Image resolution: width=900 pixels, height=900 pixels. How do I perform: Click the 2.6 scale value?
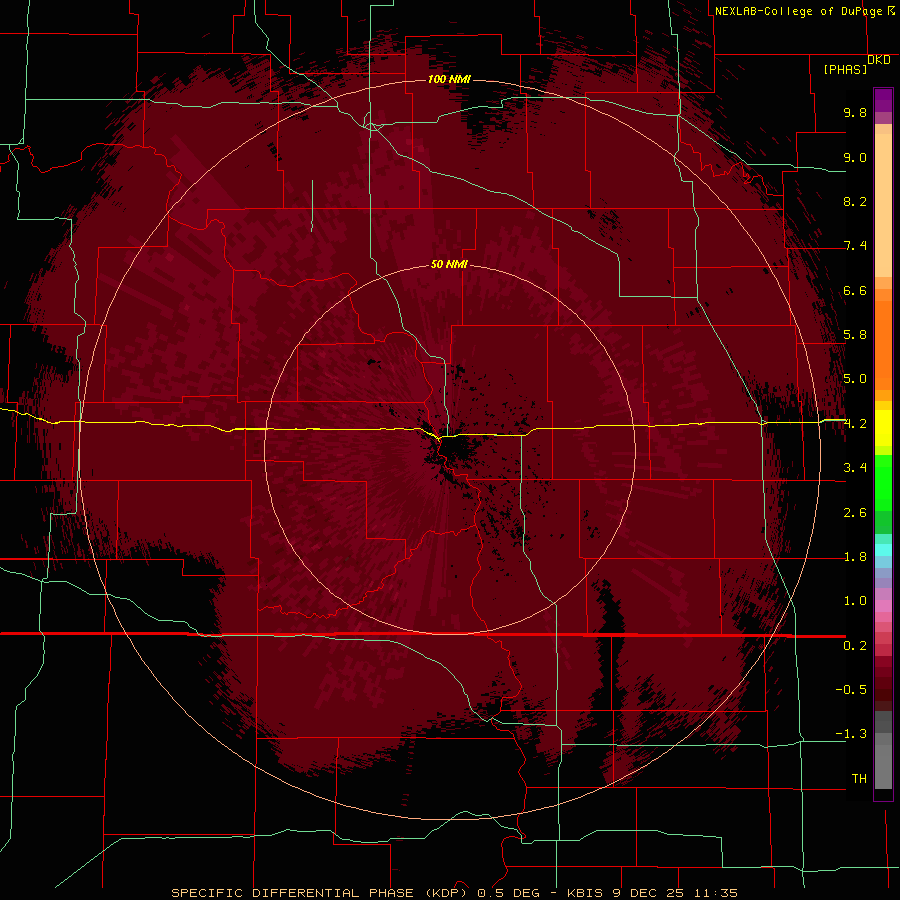click(x=855, y=513)
